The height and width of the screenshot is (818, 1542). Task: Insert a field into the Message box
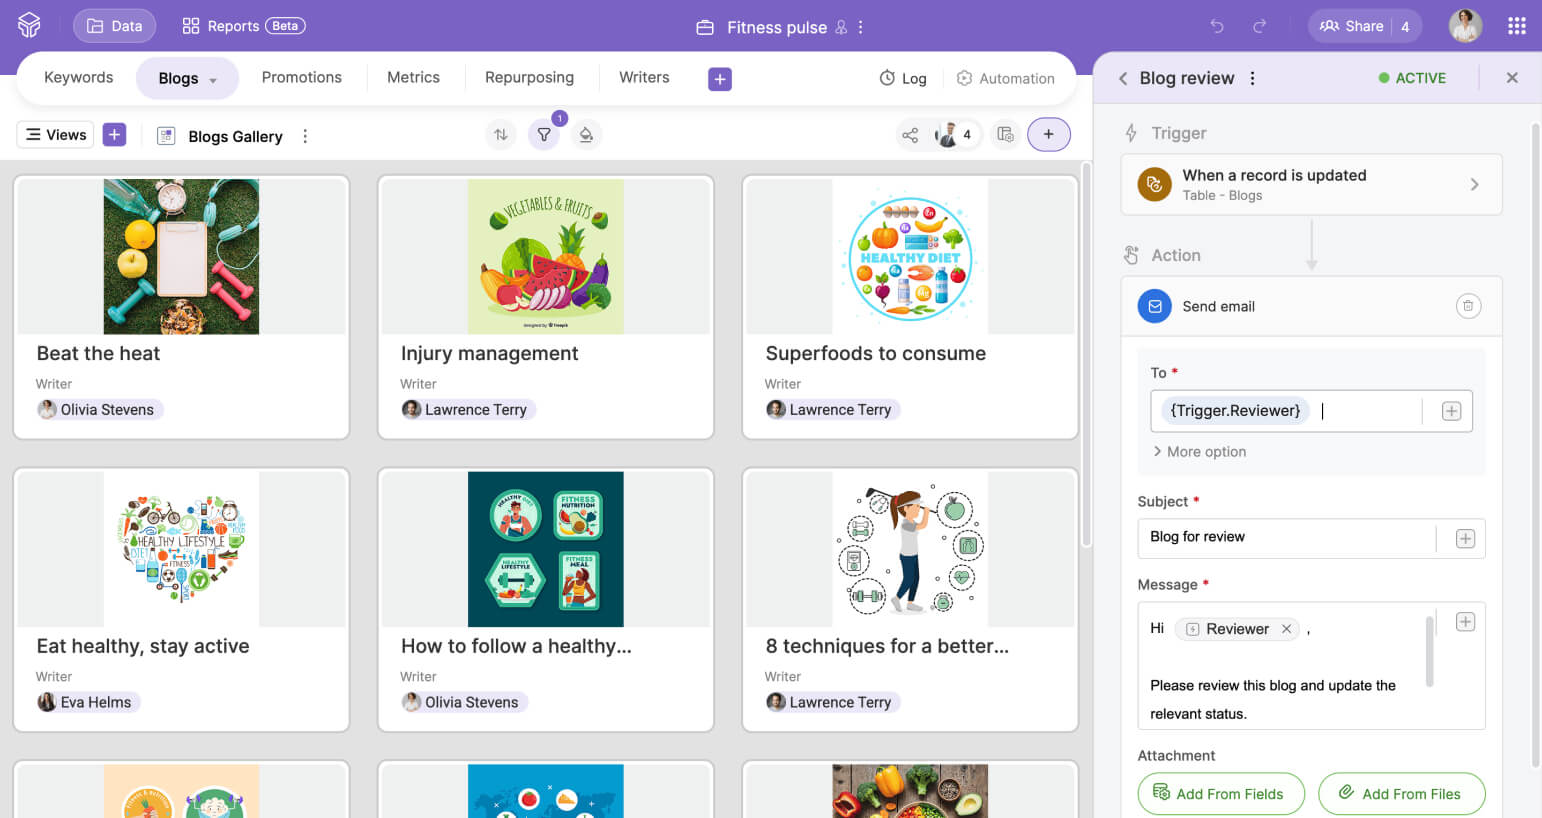pos(1465,622)
